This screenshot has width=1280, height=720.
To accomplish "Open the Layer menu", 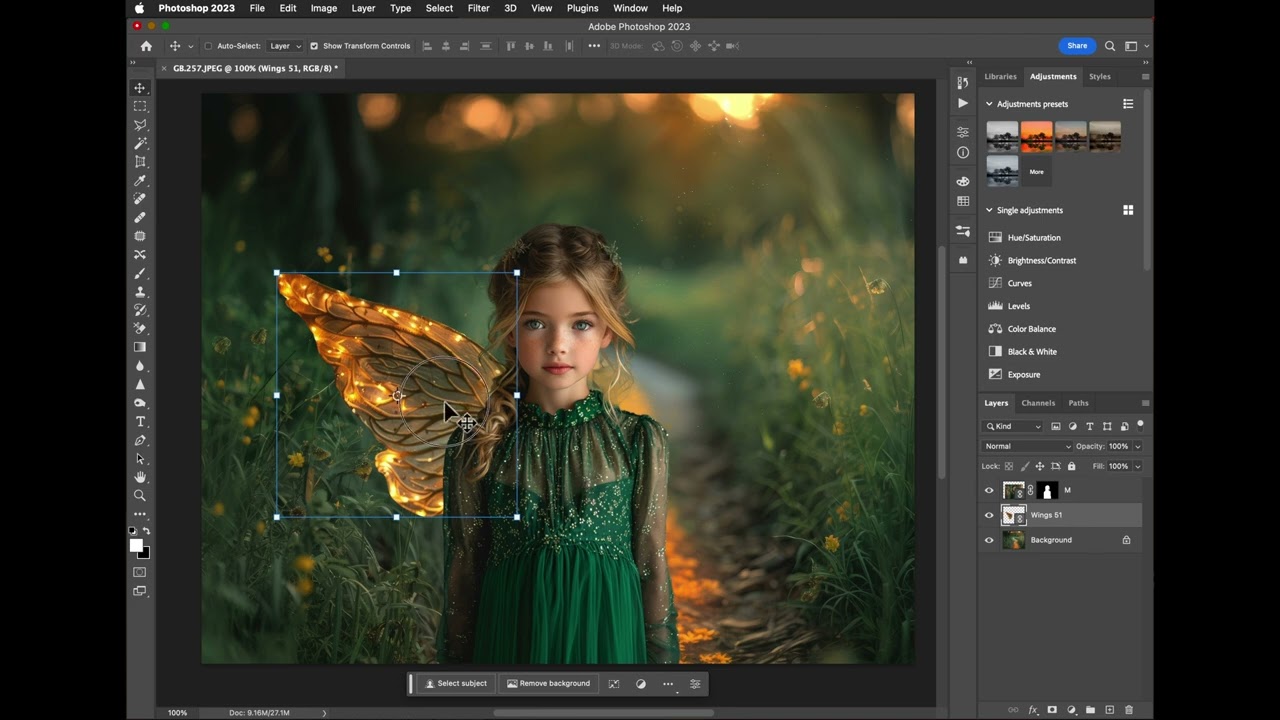I will tap(364, 8).
